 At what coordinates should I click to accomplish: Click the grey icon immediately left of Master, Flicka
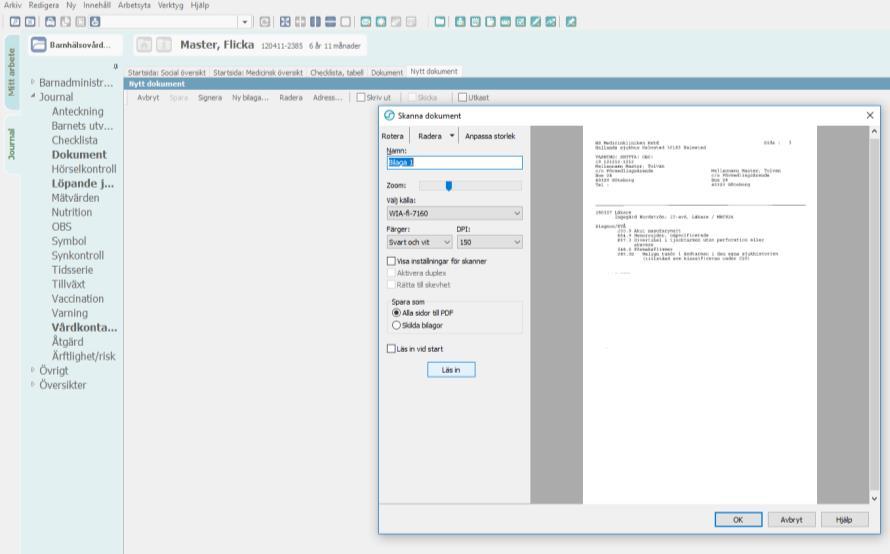(164, 45)
